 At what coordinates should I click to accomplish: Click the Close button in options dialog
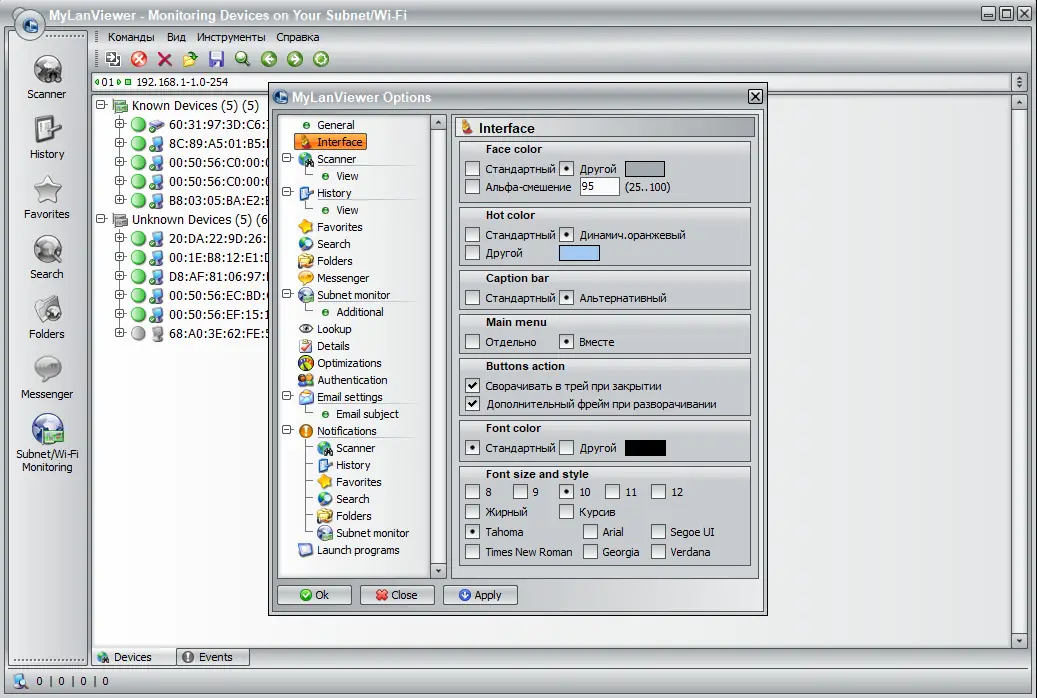tap(397, 595)
